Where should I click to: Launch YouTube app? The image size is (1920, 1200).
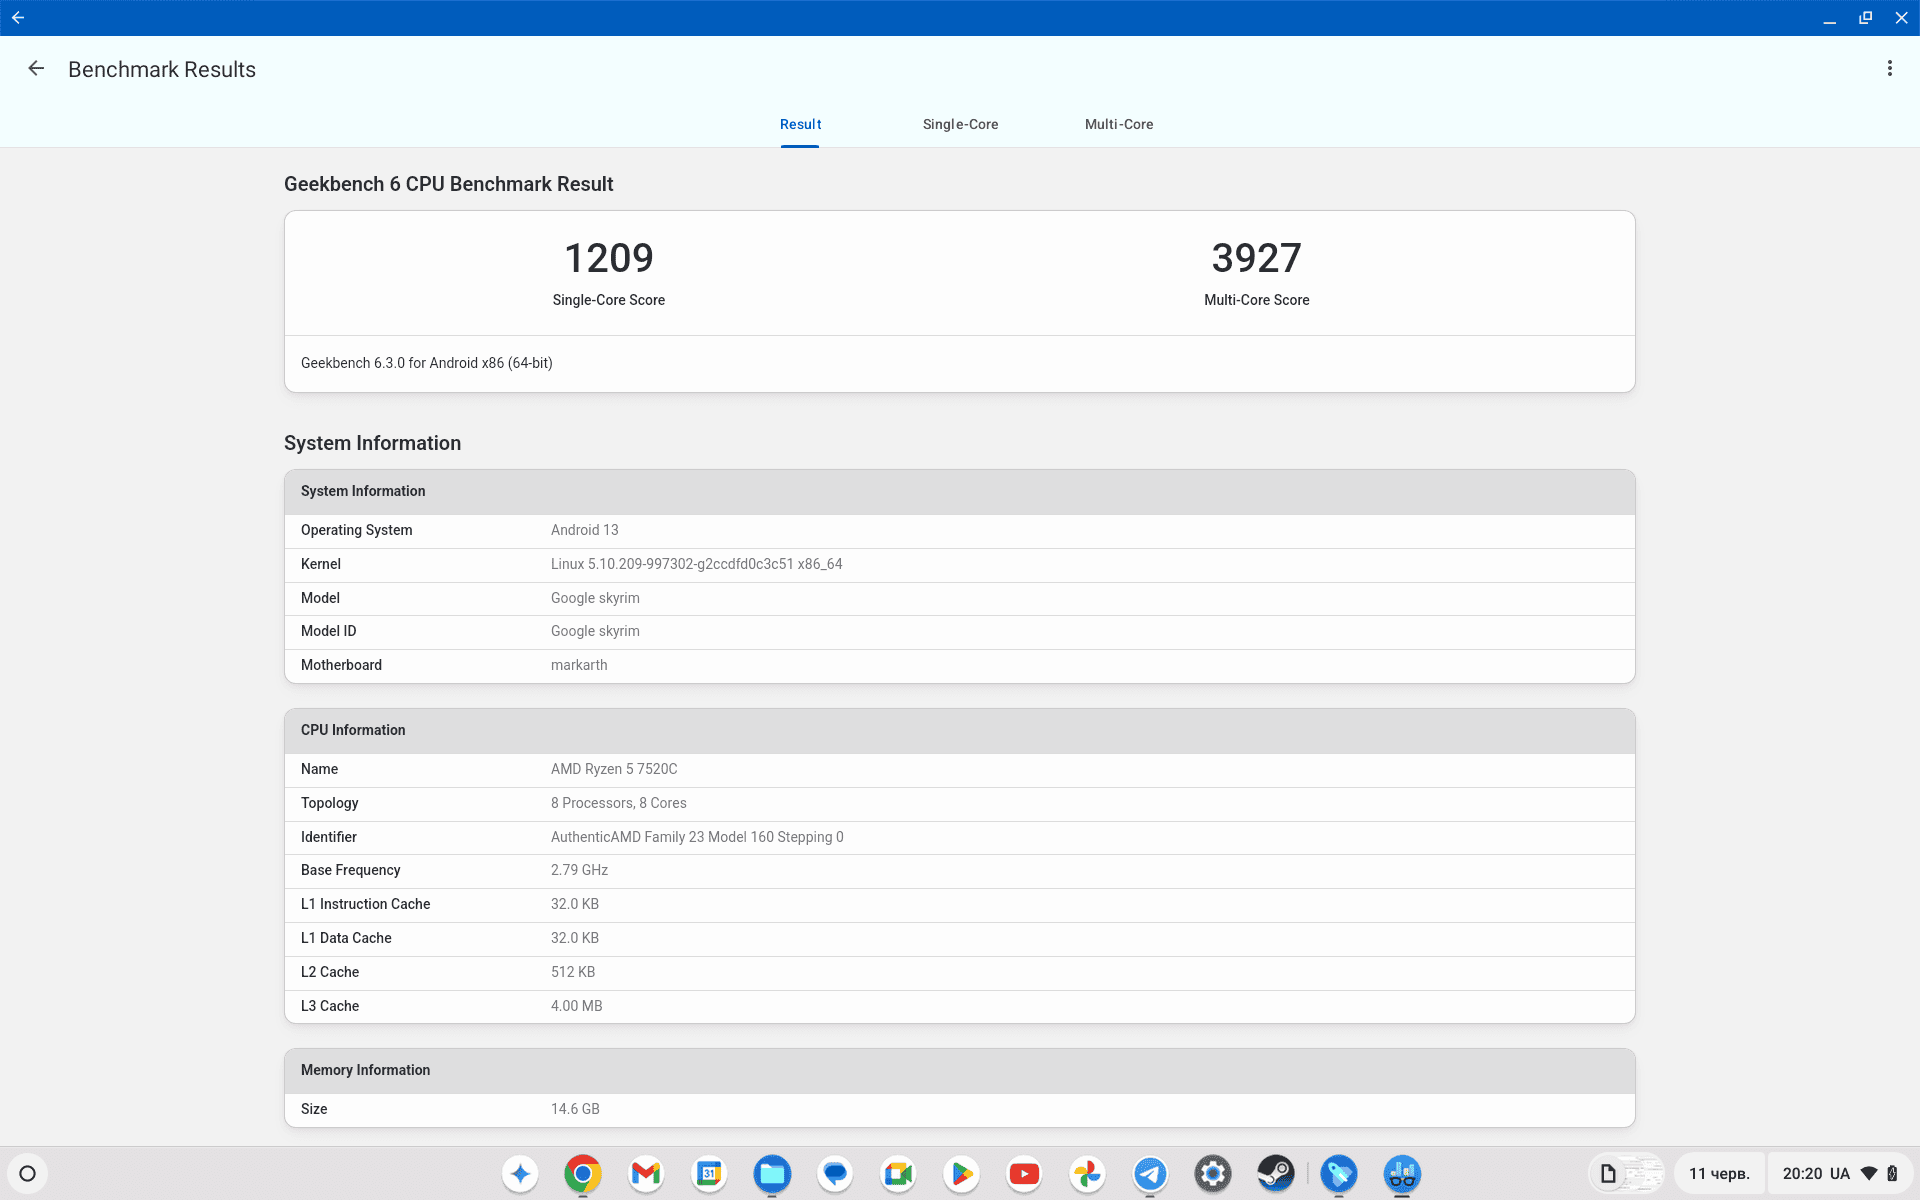(1023, 1174)
